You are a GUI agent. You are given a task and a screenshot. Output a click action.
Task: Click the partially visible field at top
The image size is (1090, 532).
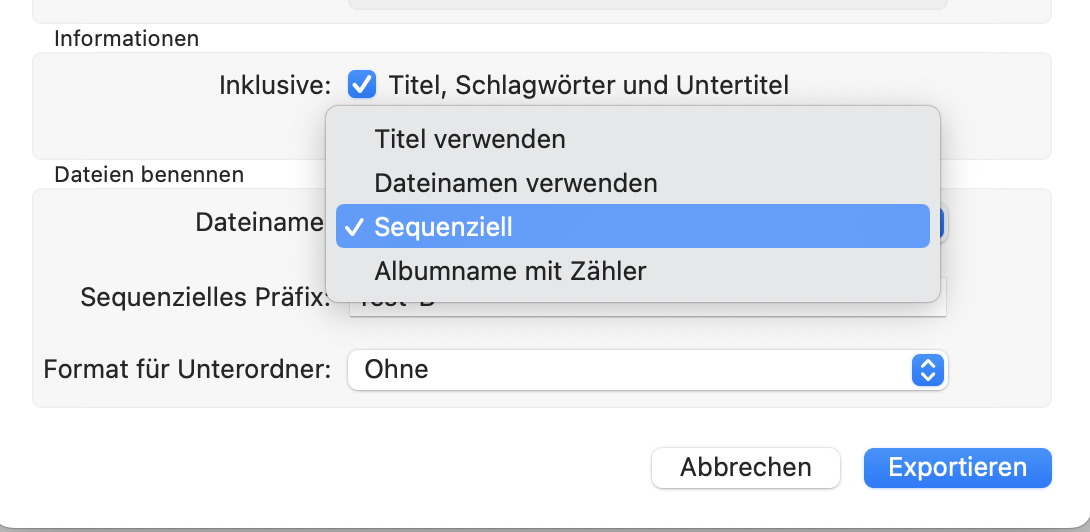(646, 4)
